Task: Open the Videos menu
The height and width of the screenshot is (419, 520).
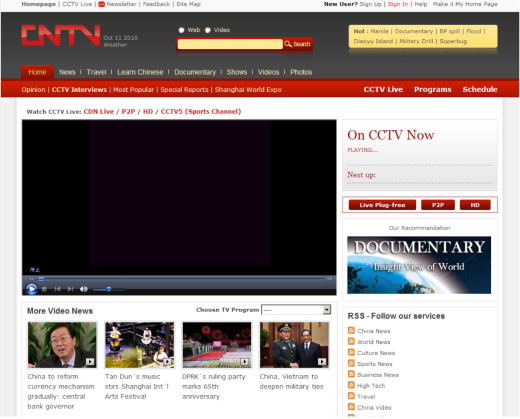Action: [268, 72]
